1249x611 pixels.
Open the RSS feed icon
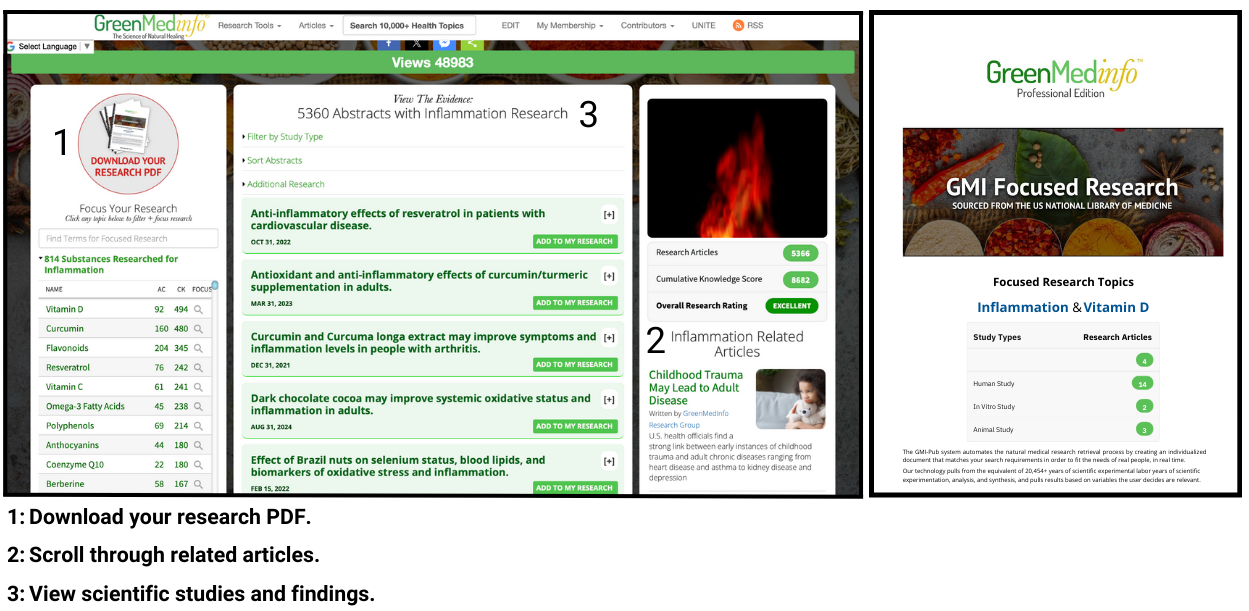click(738, 25)
